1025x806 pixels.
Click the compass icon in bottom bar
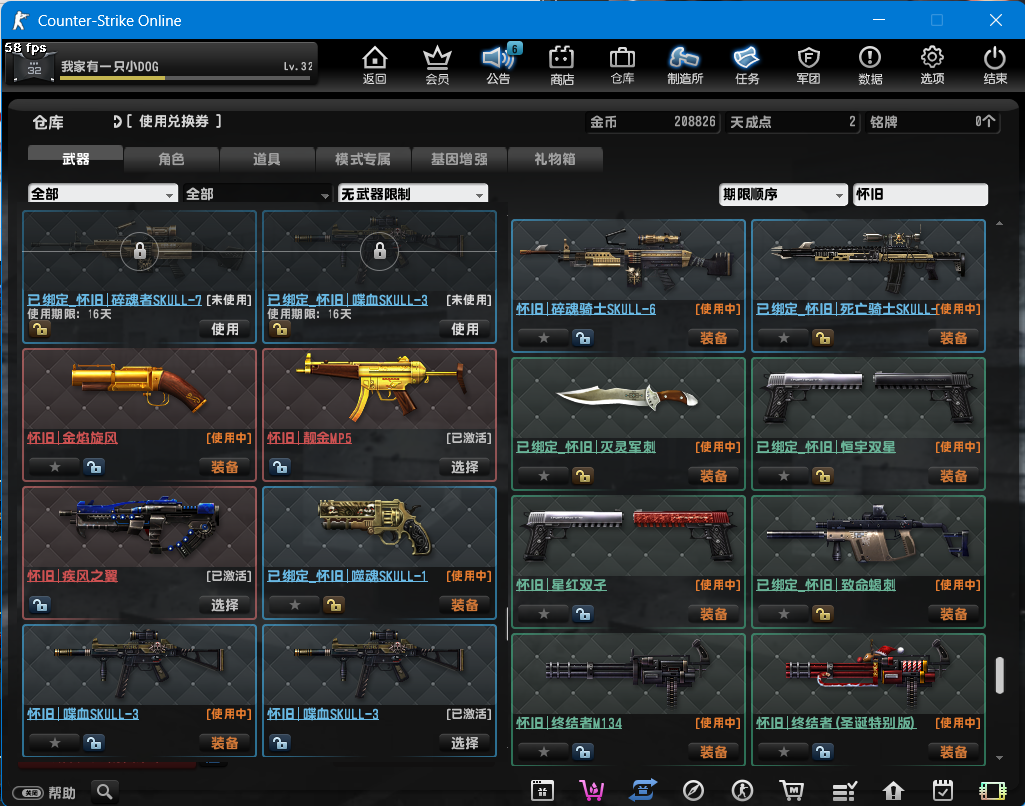pyautogui.click(x=693, y=791)
